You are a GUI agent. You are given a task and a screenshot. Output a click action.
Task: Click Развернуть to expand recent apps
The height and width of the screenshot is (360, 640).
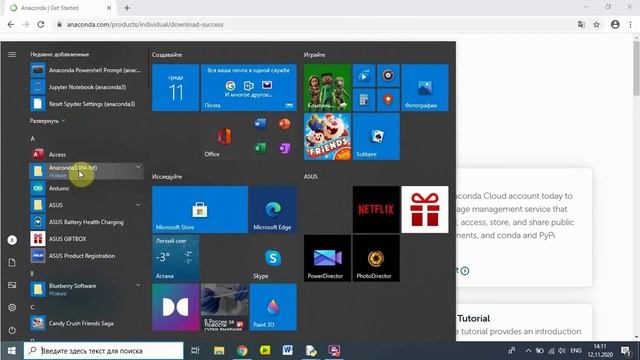[x=47, y=121]
